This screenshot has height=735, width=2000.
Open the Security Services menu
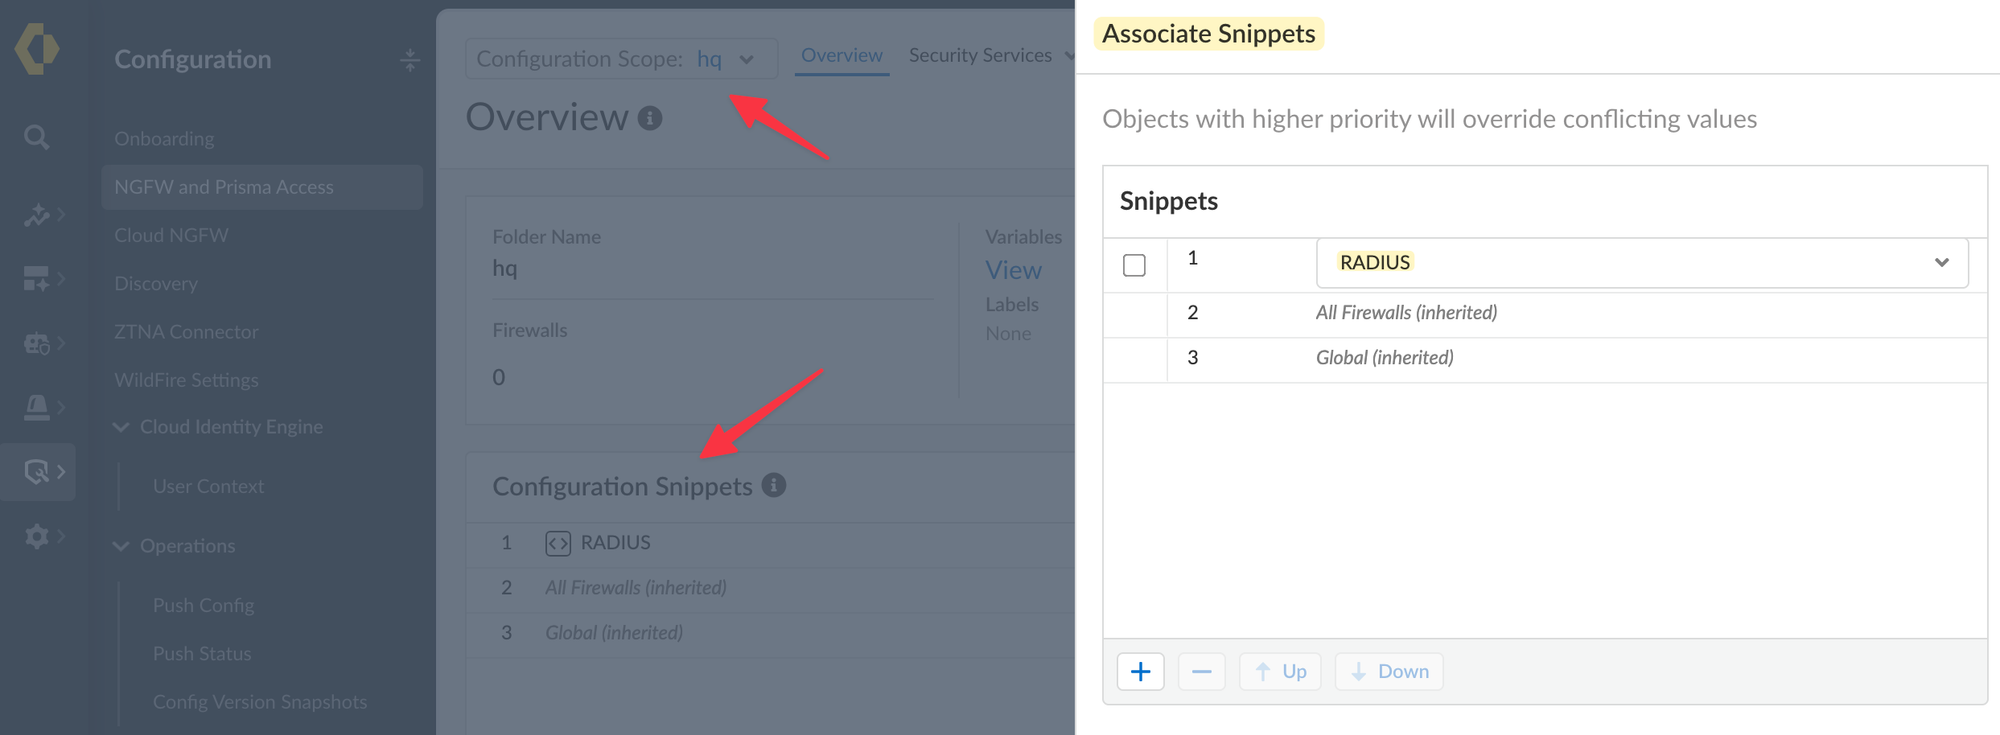(x=990, y=55)
